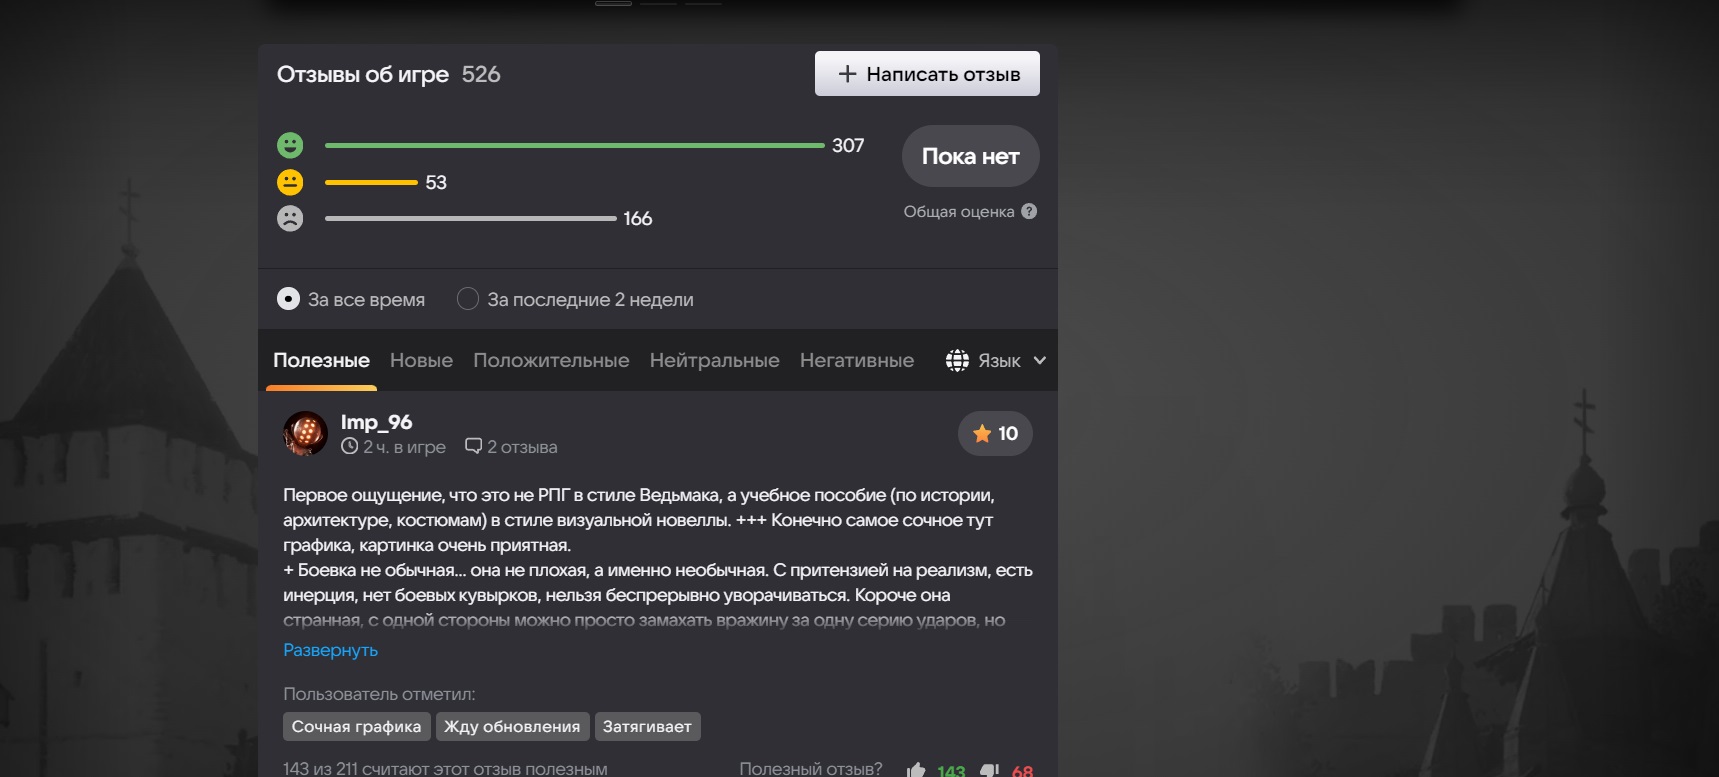Click the Пока нет overall rating badge

point(970,156)
